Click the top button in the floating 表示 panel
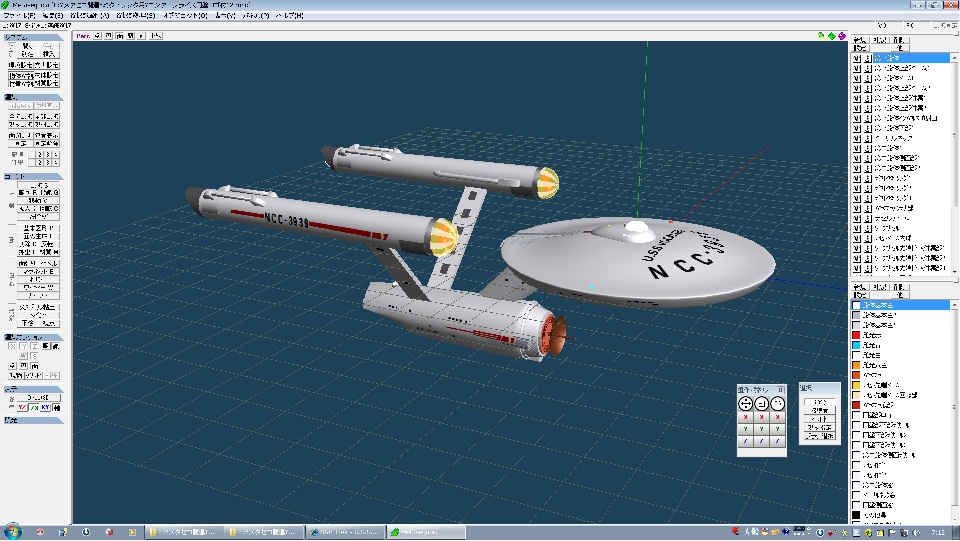The width and height of the screenshot is (960, 541). click(819, 401)
